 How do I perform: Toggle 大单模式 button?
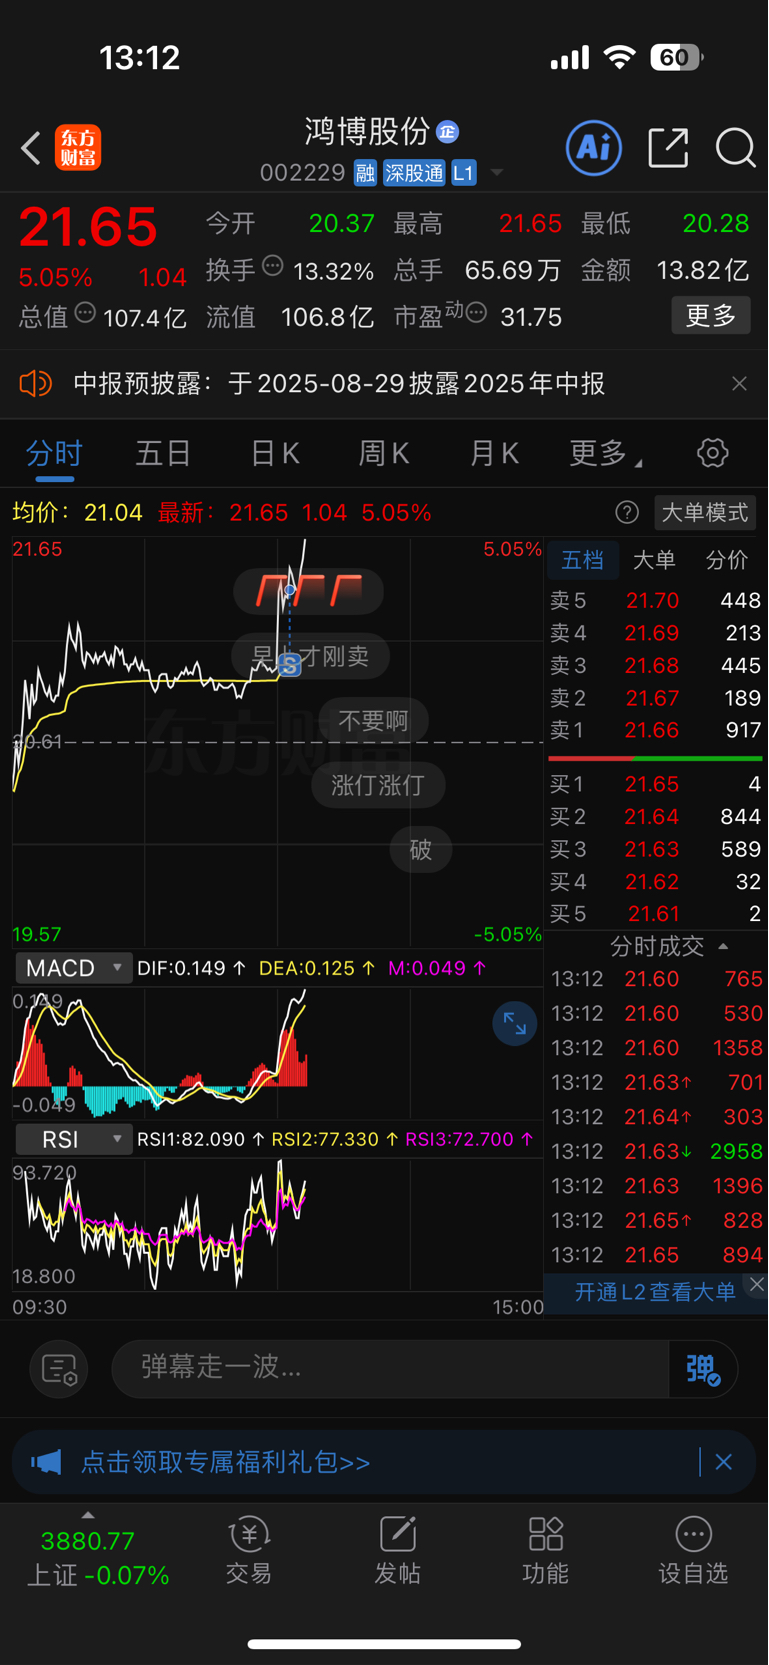[x=705, y=513]
